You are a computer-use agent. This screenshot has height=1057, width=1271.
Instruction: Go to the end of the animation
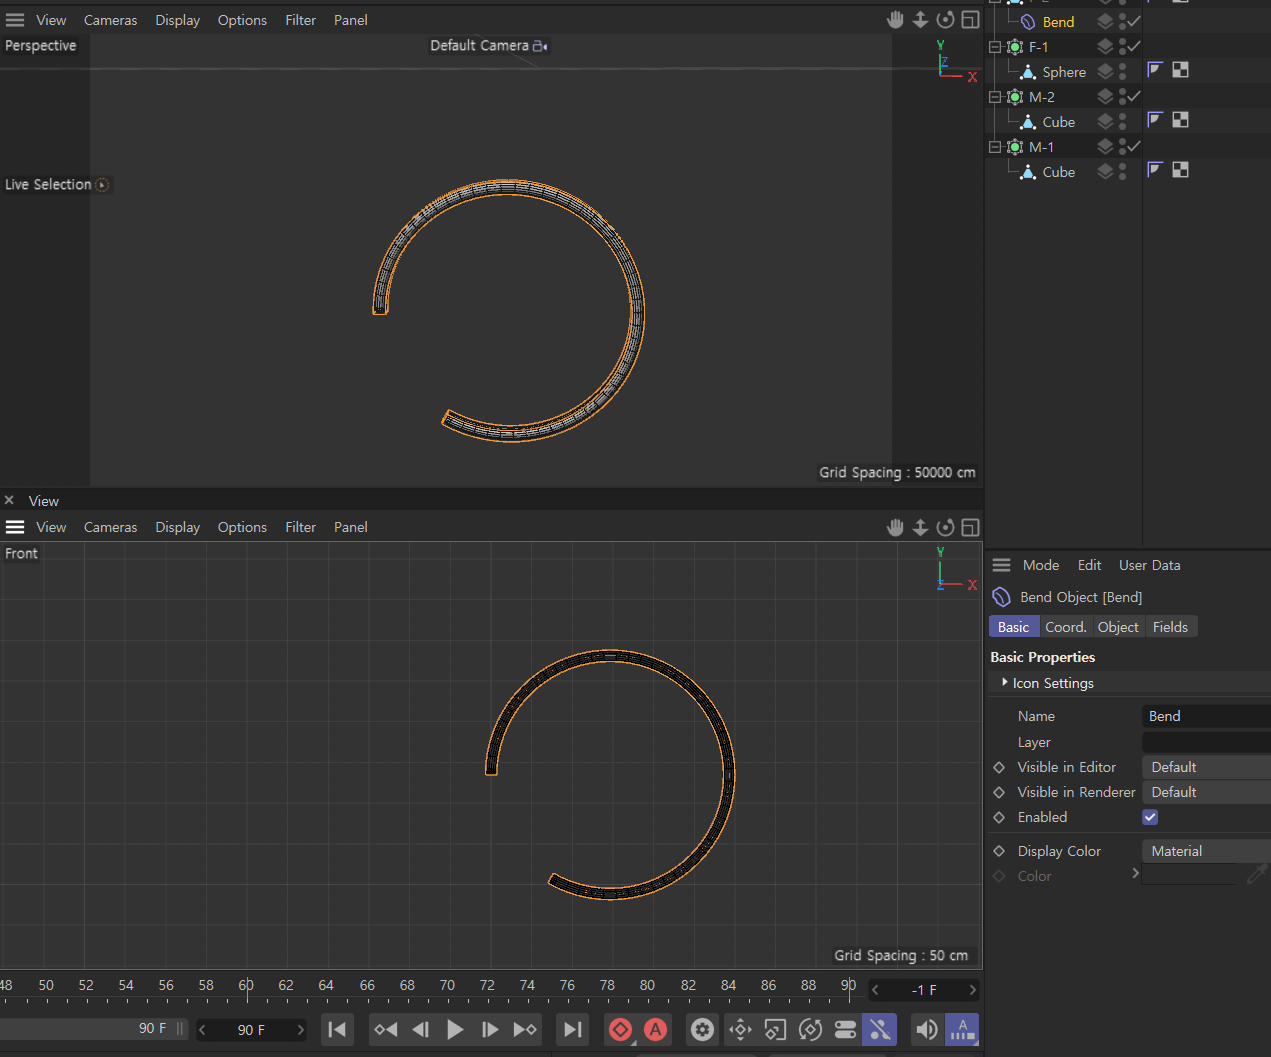tap(572, 1029)
